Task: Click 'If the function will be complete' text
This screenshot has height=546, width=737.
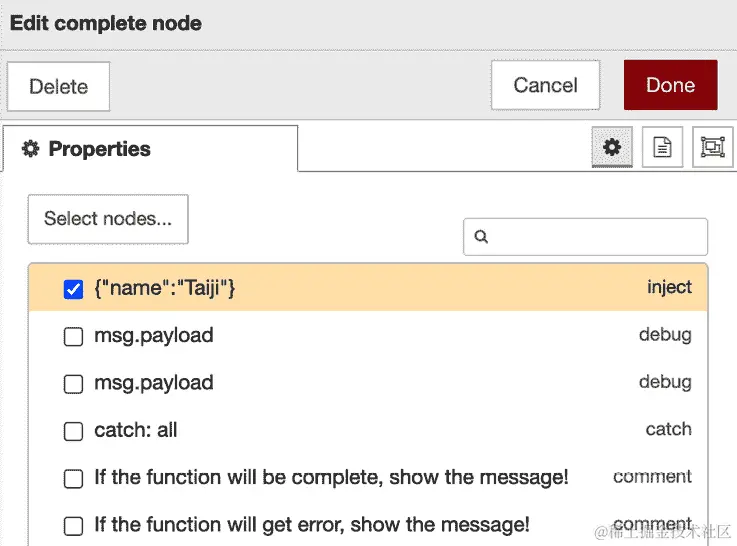Action: pyautogui.click(x=331, y=477)
